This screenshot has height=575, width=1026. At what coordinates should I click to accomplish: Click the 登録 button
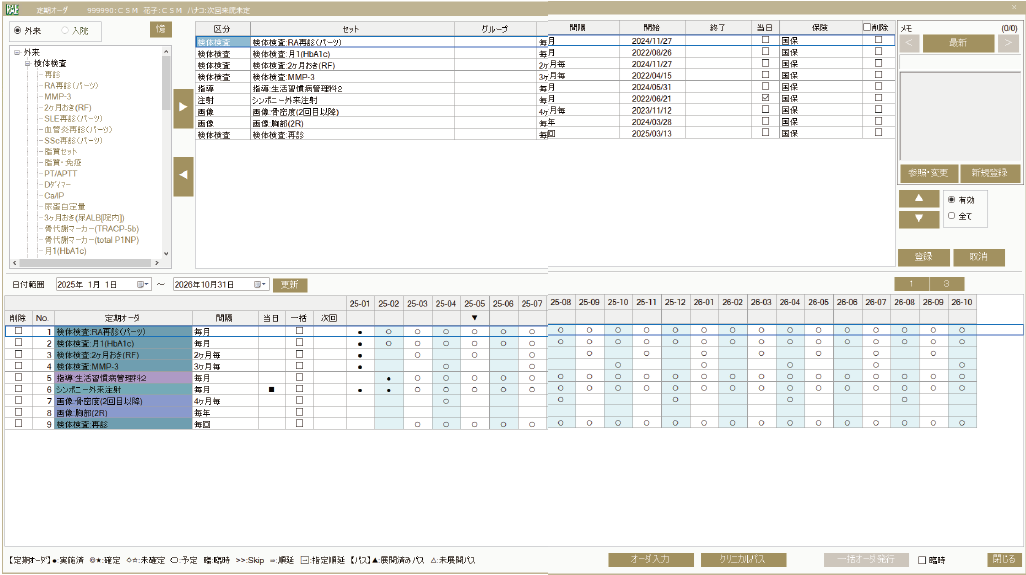point(923,257)
